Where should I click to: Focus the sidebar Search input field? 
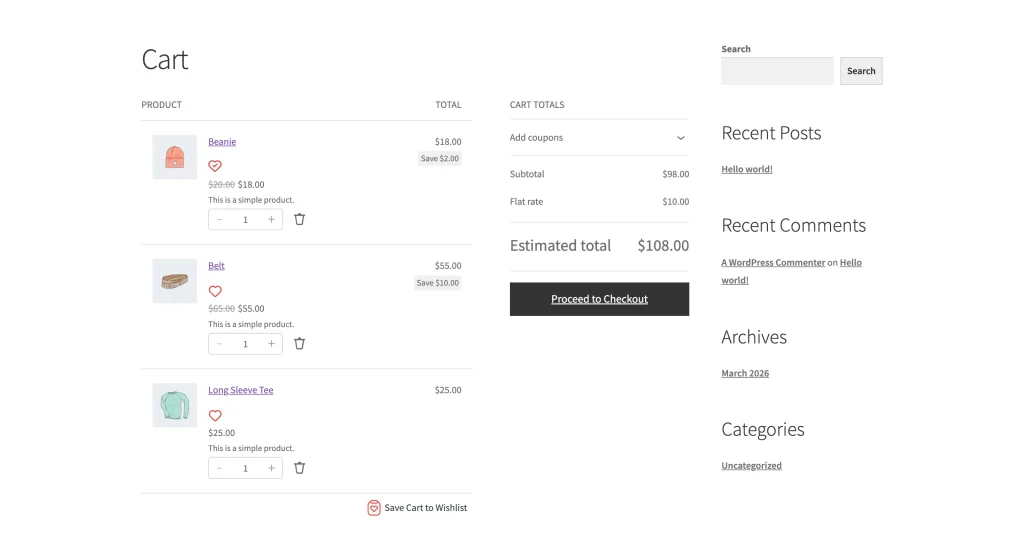pyautogui.click(x=777, y=71)
